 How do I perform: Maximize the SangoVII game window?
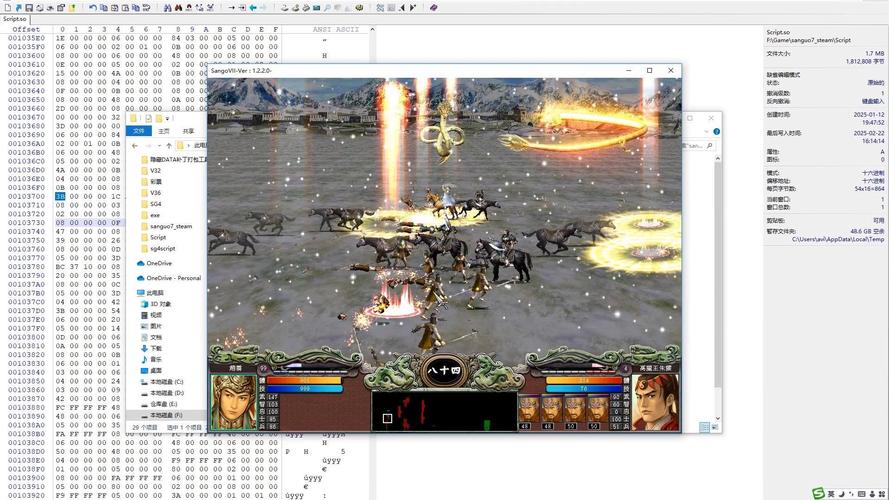click(650, 70)
